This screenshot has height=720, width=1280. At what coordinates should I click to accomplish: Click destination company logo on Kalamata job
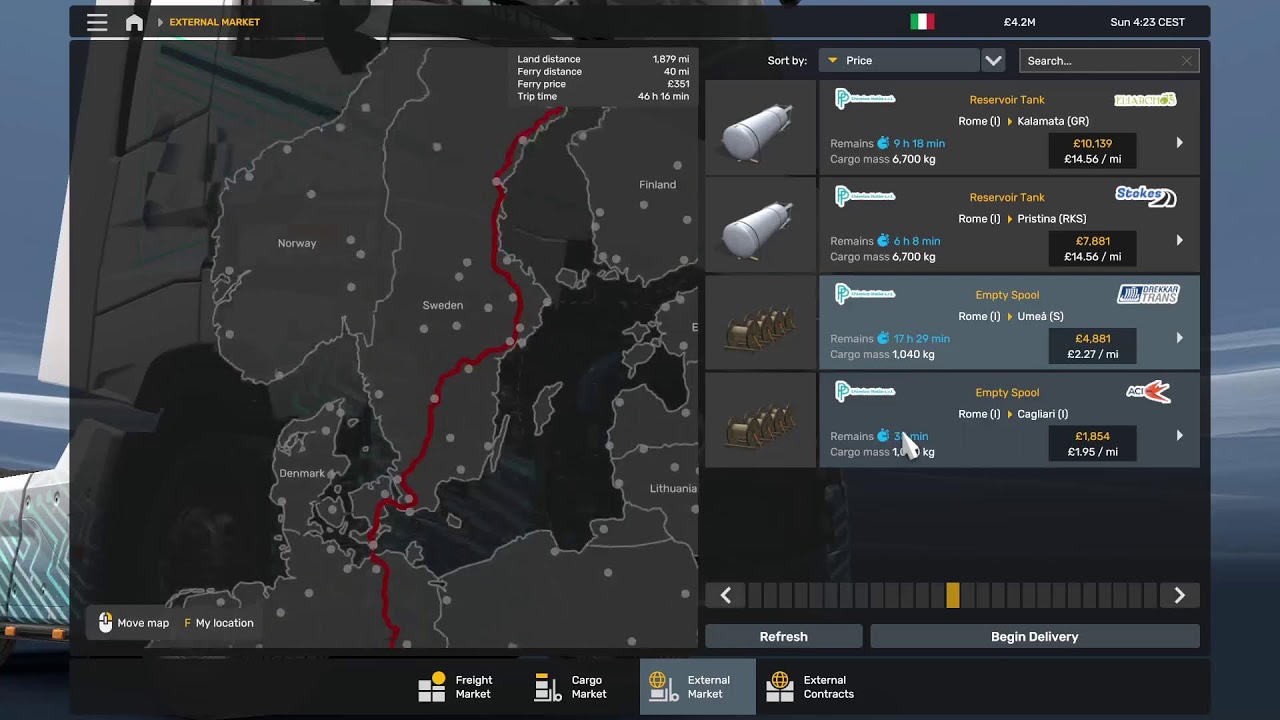click(1145, 100)
